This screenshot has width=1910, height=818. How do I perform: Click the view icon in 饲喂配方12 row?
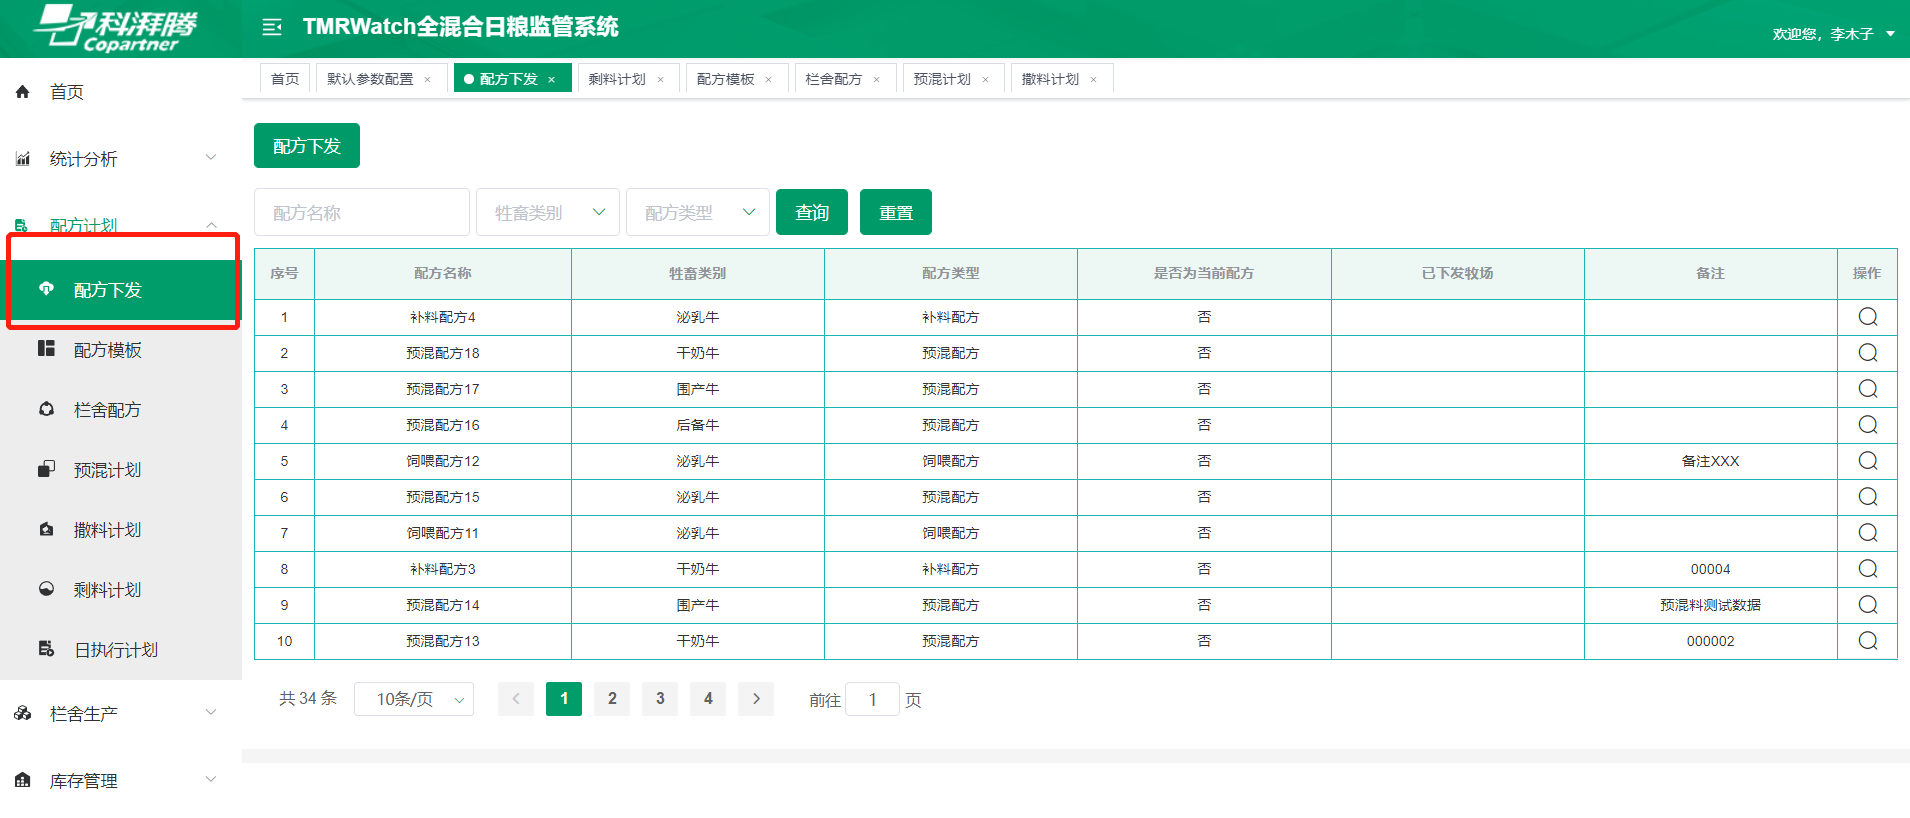[x=1867, y=461]
